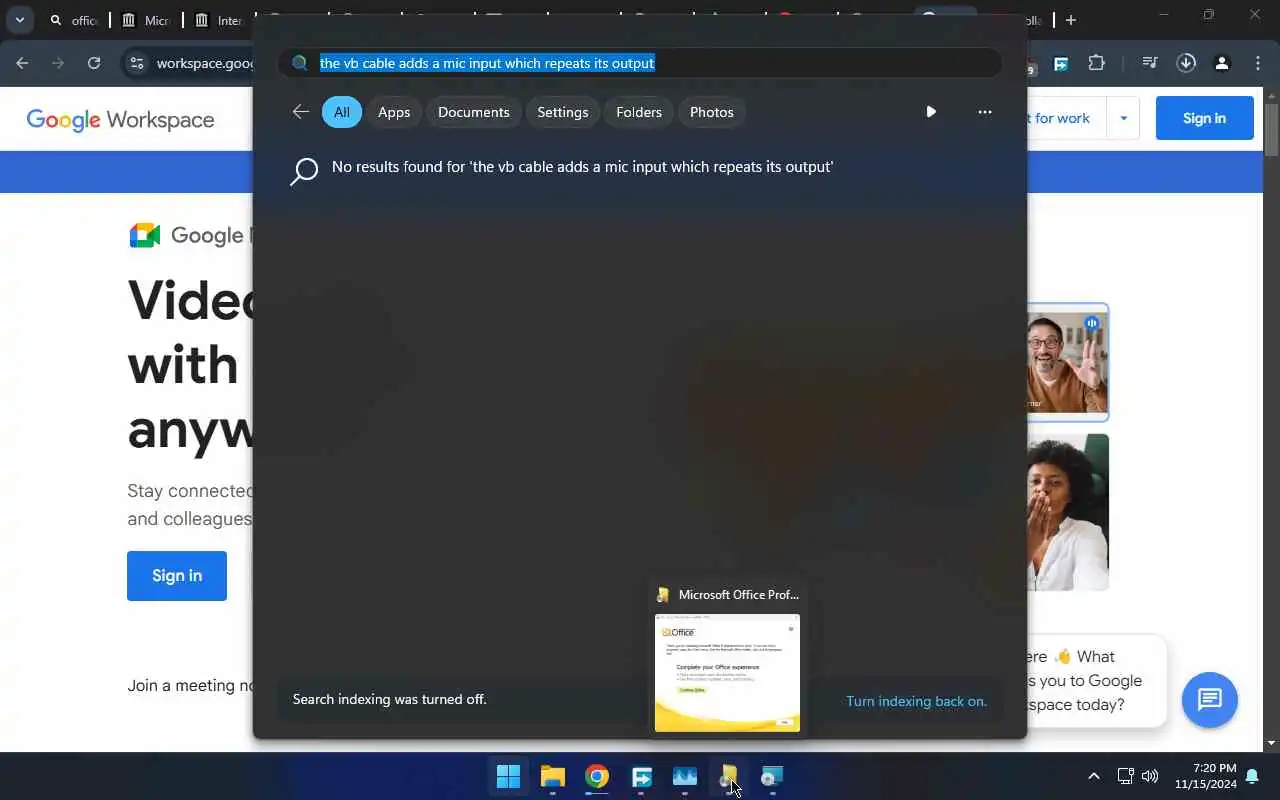Open the Windows Start menu
This screenshot has width=1280, height=800.
point(509,776)
